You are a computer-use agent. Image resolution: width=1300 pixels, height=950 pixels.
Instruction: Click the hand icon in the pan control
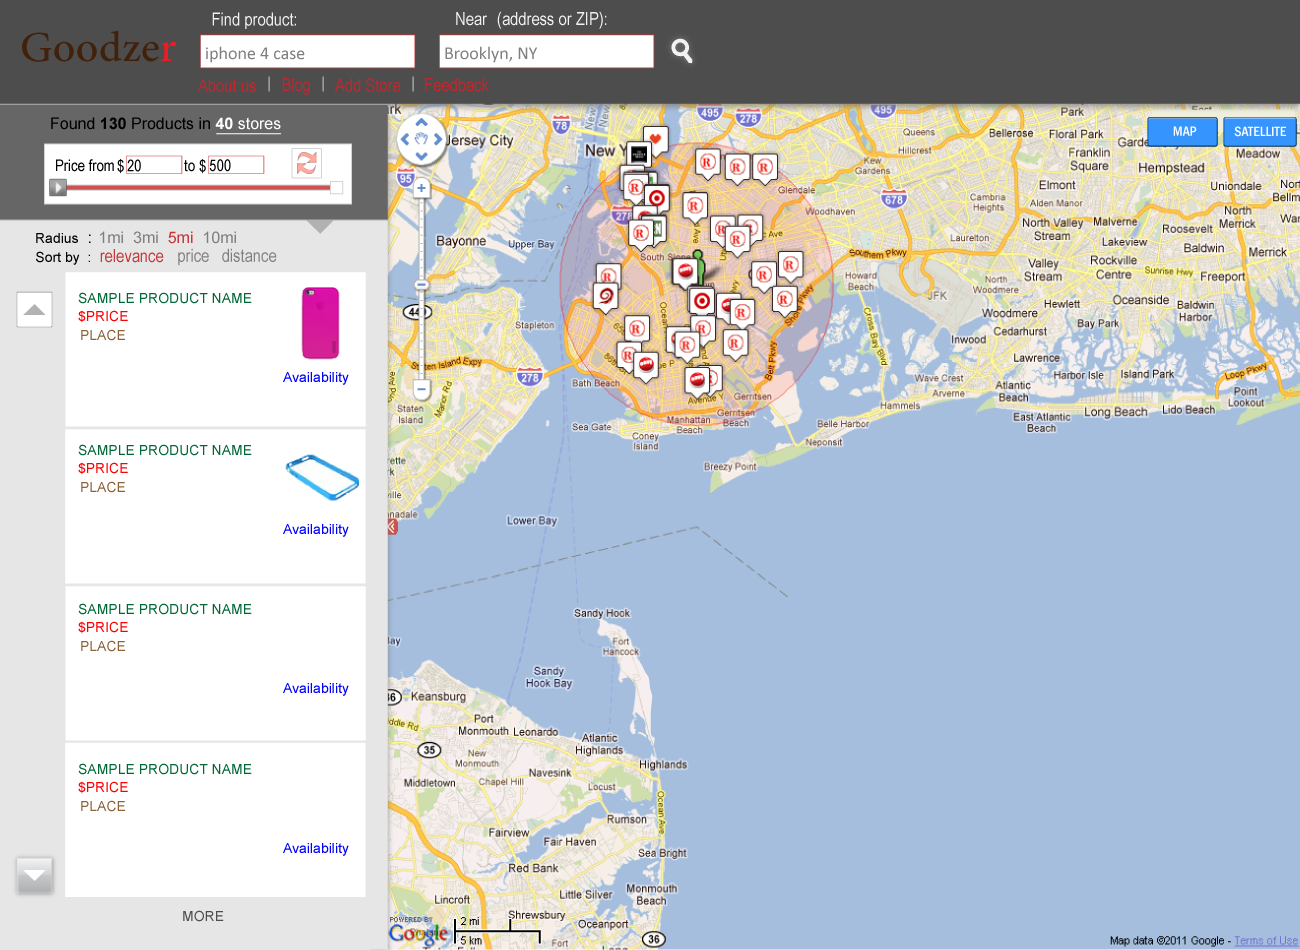tap(421, 140)
